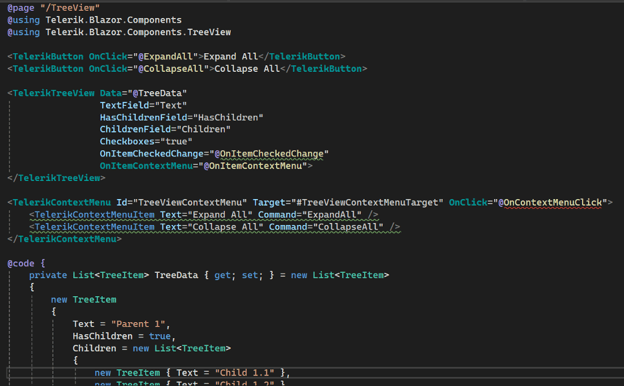Select the "/TreeView" route string
Screen dimensions: 624x386
[x=70, y=8]
